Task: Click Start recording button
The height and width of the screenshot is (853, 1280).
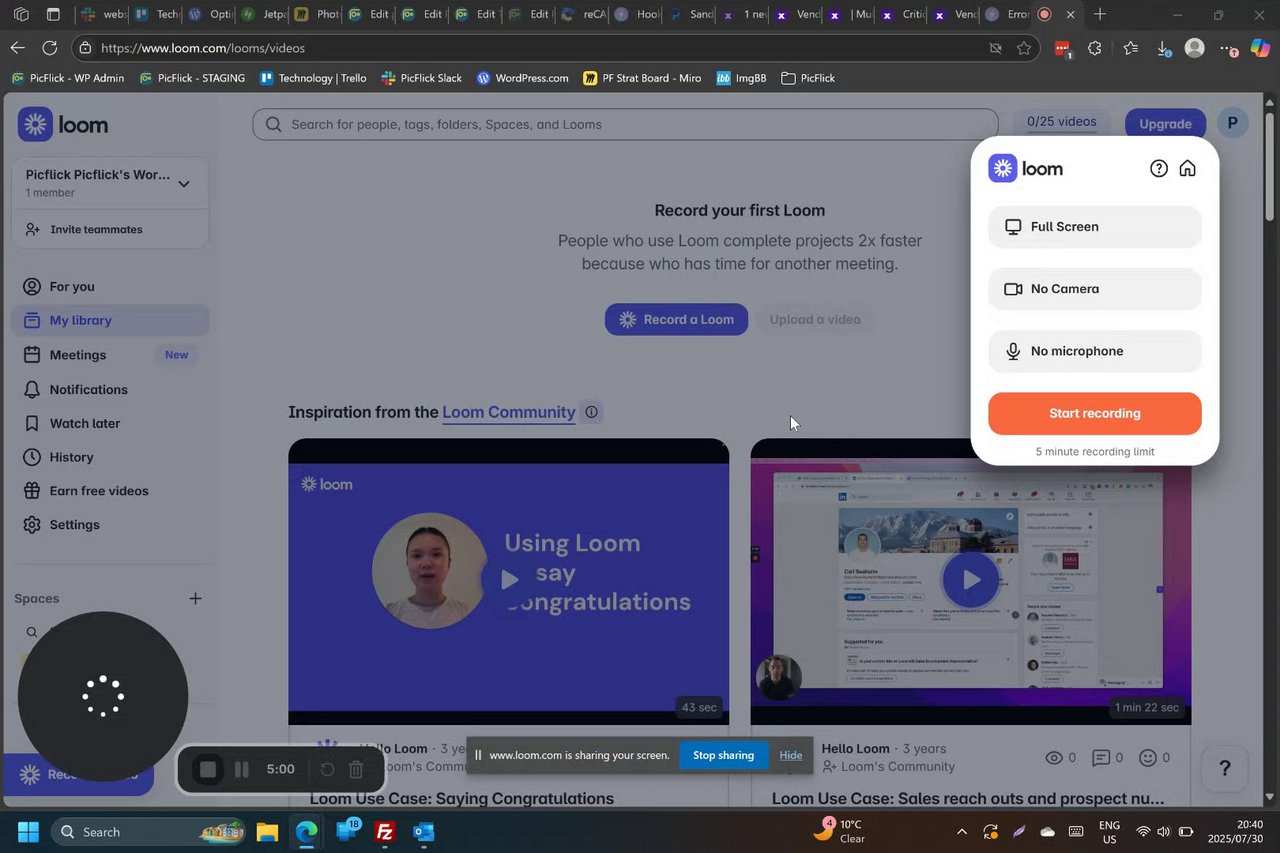Action: (x=1095, y=413)
